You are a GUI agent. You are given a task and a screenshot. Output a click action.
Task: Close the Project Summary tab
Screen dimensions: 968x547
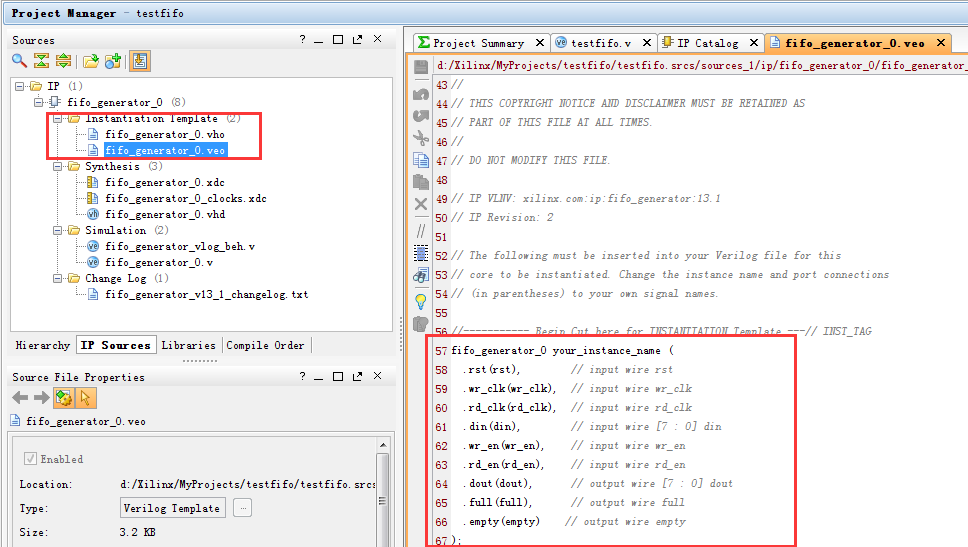tap(540, 43)
